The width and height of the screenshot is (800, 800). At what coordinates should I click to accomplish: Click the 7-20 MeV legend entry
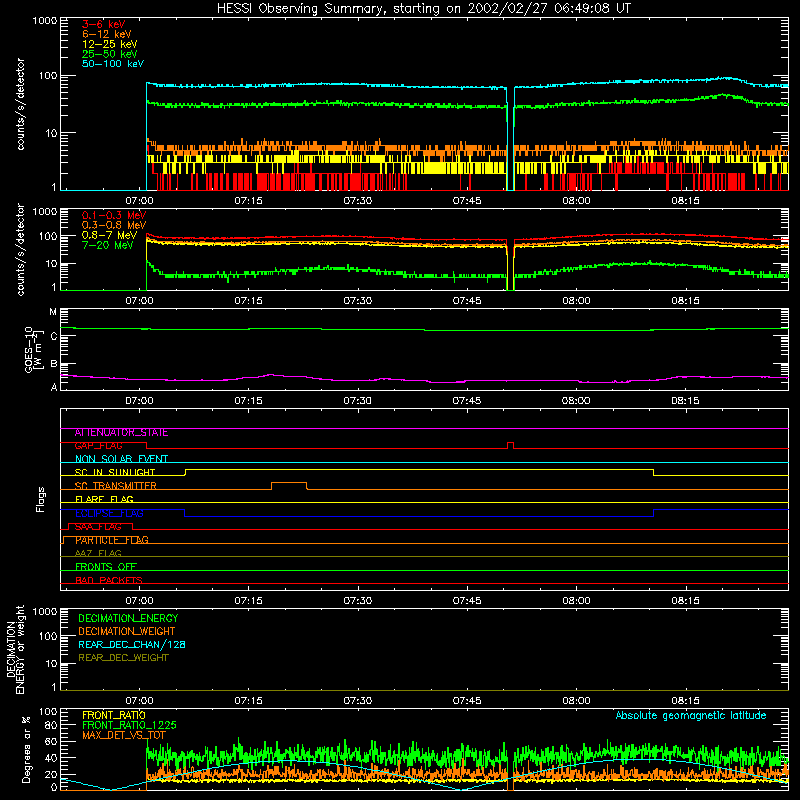click(x=108, y=245)
